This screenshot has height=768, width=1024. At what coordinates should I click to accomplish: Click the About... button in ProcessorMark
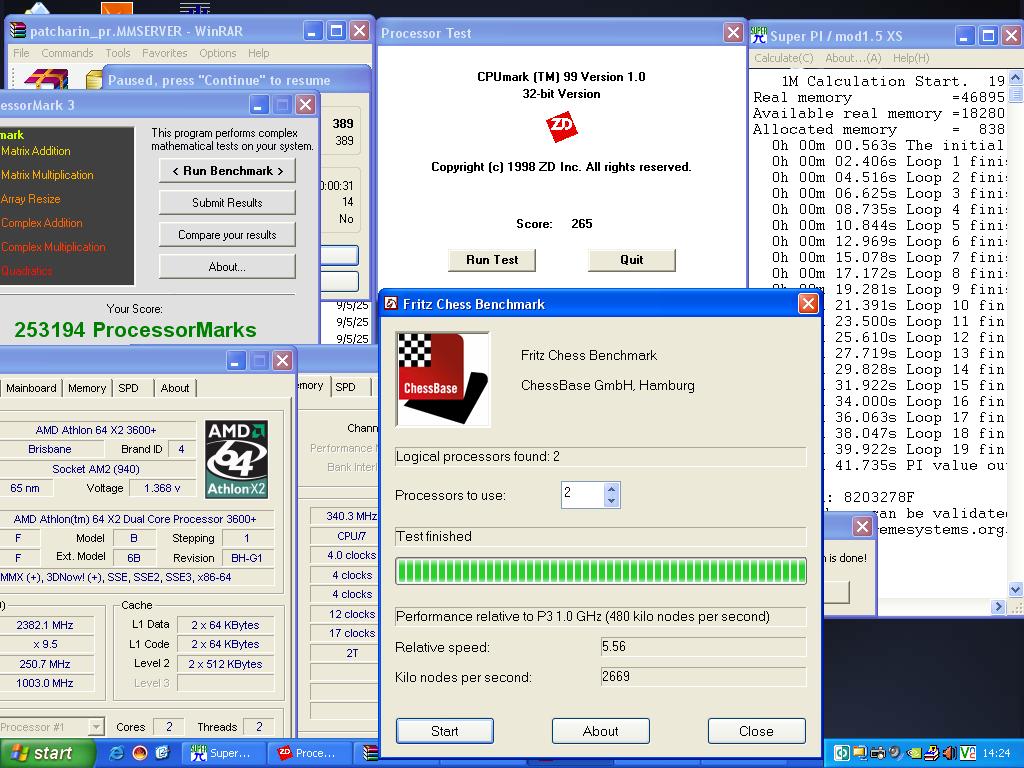click(x=227, y=266)
